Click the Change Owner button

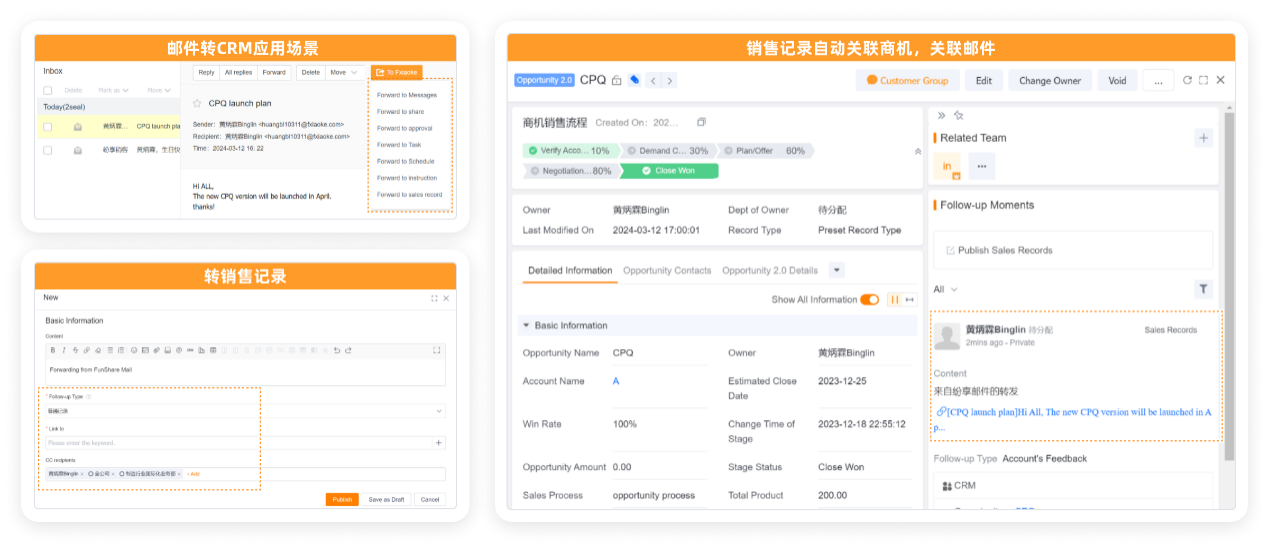click(1049, 81)
